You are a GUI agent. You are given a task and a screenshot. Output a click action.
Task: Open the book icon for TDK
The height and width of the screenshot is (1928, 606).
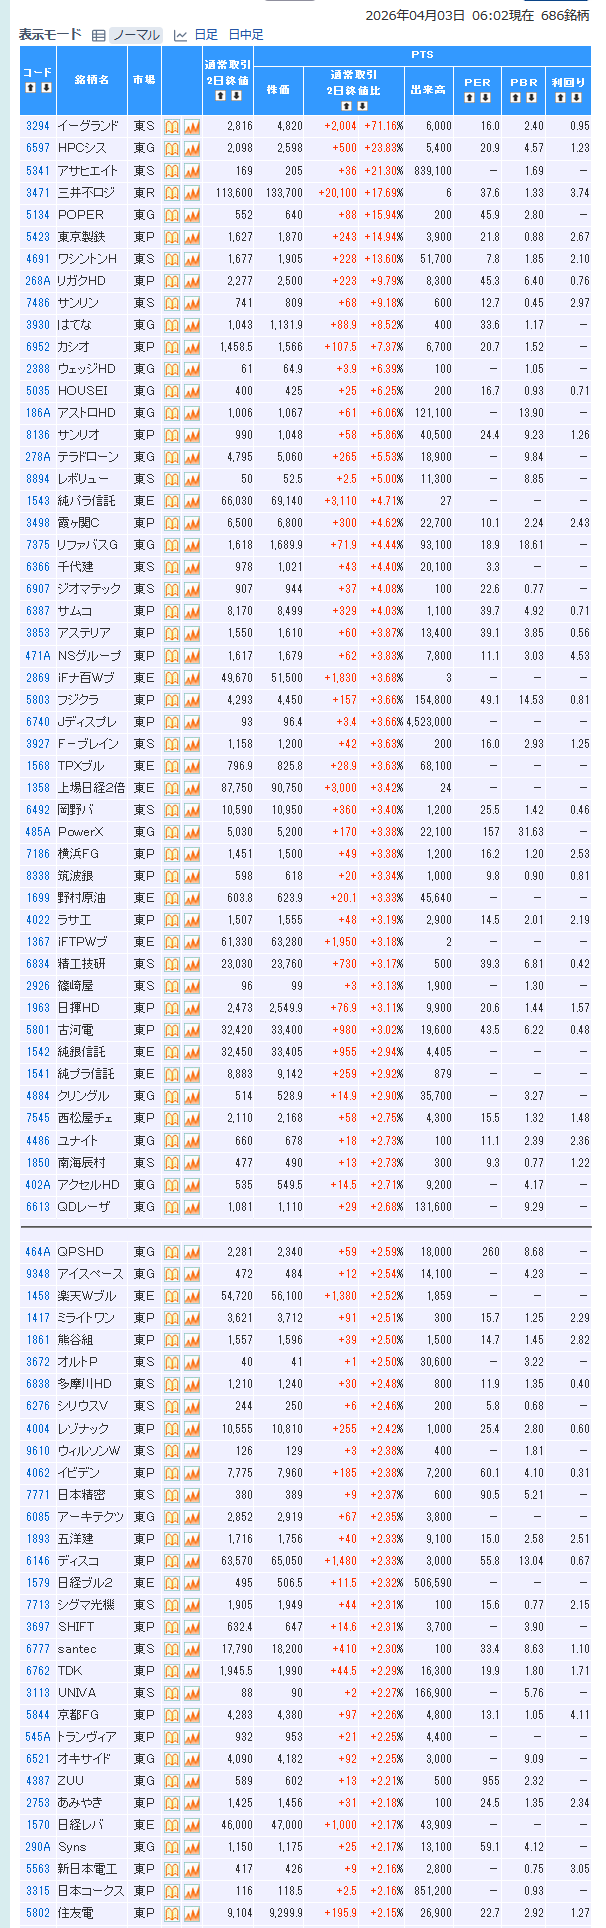pos(172,1671)
